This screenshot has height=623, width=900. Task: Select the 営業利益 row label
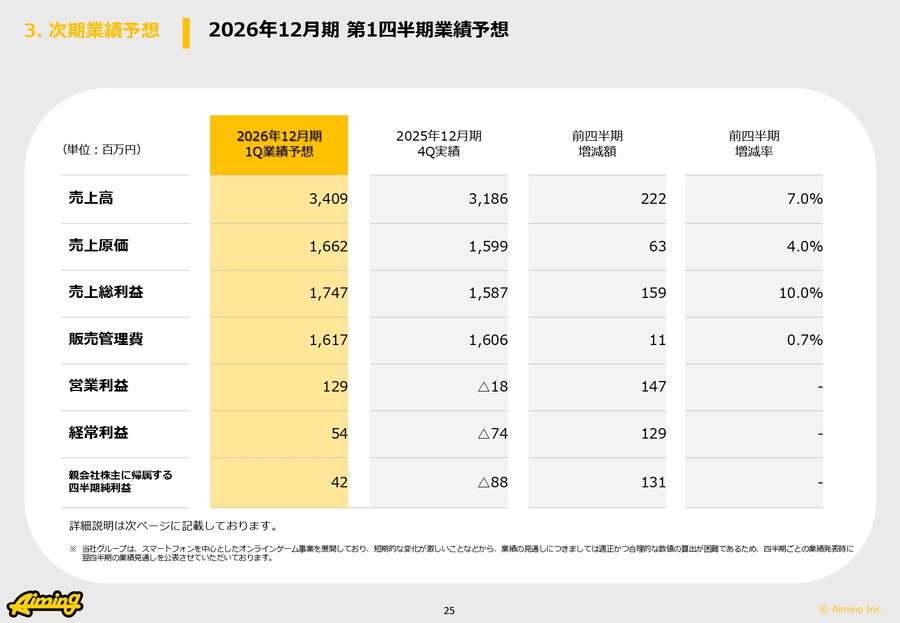click(99, 386)
